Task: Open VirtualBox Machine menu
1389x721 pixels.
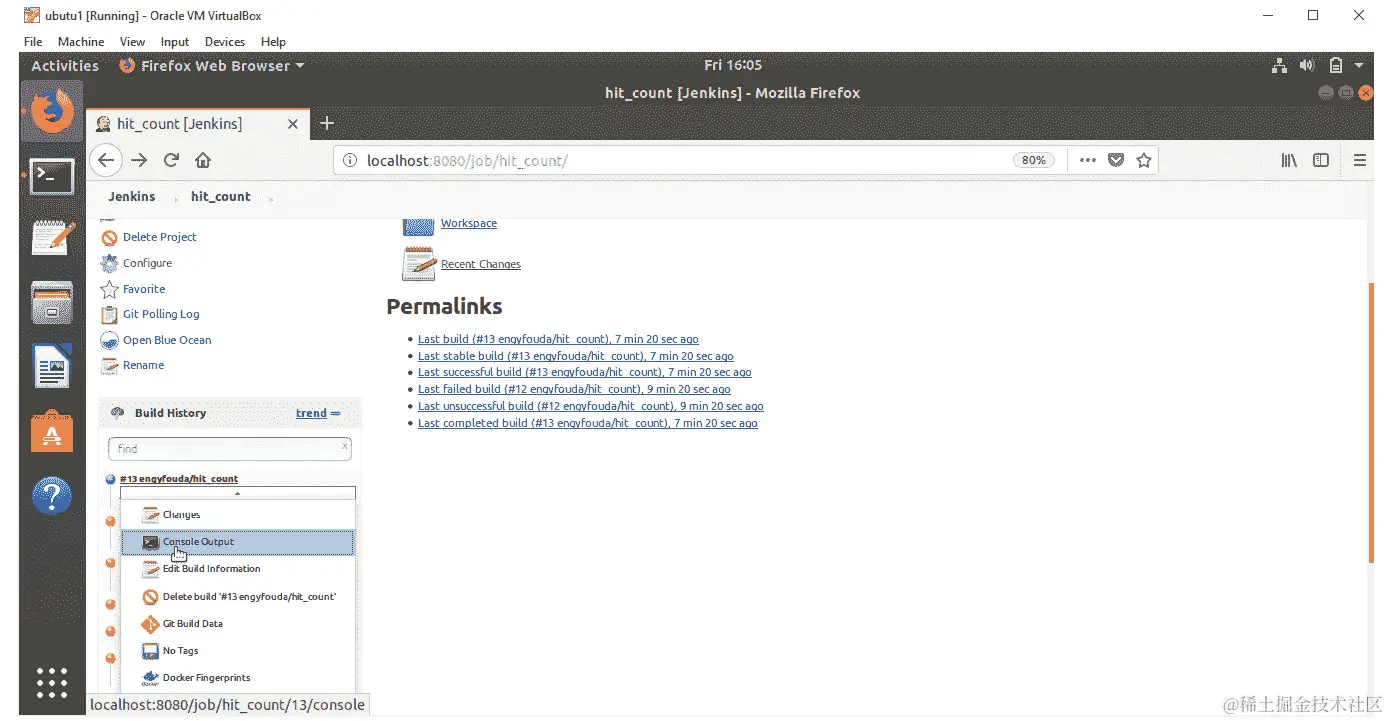Action: [x=81, y=42]
